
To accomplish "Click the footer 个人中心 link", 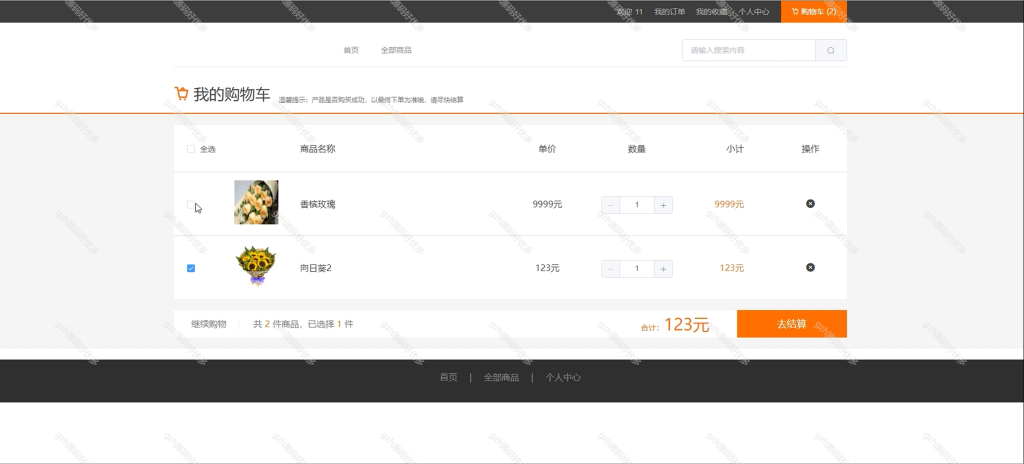I will [x=563, y=377].
